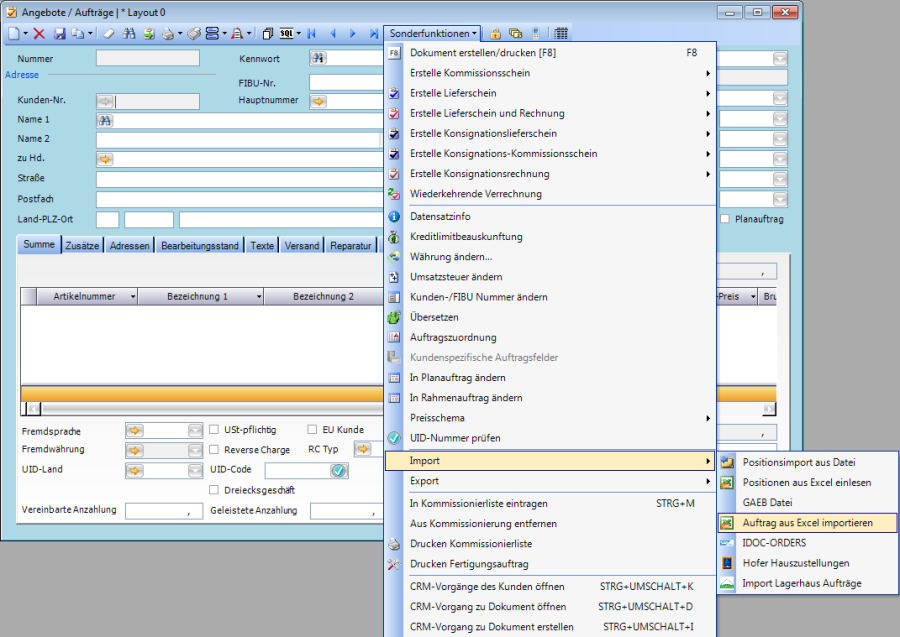
Task: Expand the UID-Land dropdown list
Action: (195, 470)
